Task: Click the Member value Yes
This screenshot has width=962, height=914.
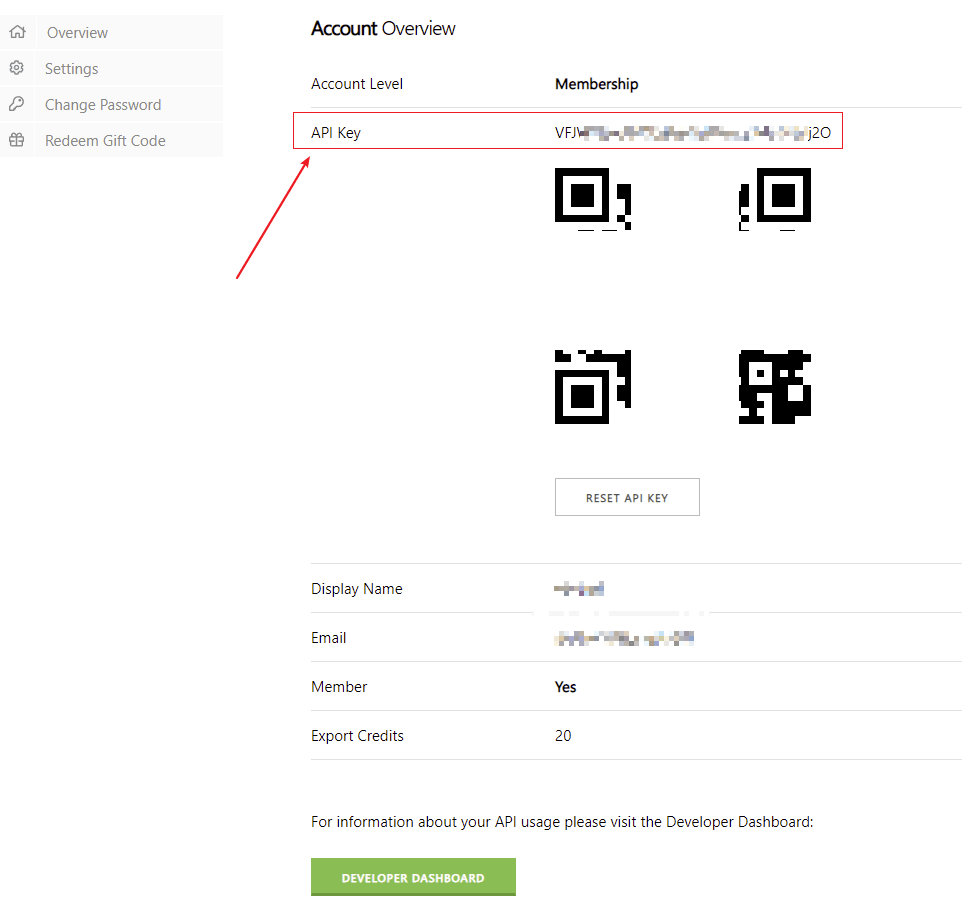Action: point(565,687)
